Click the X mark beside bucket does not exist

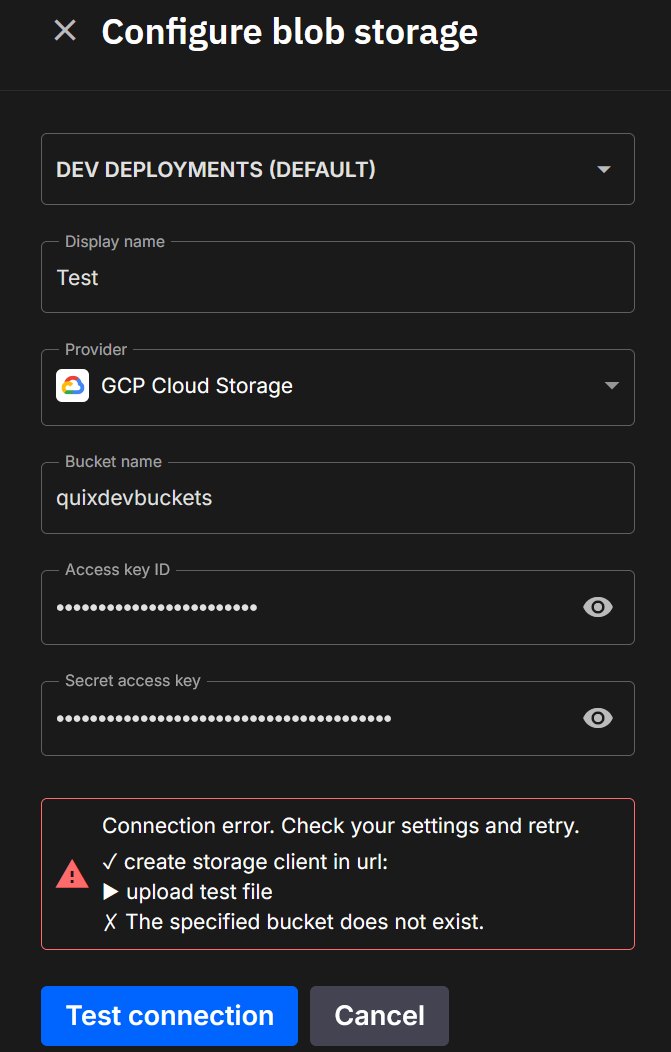click(x=110, y=922)
